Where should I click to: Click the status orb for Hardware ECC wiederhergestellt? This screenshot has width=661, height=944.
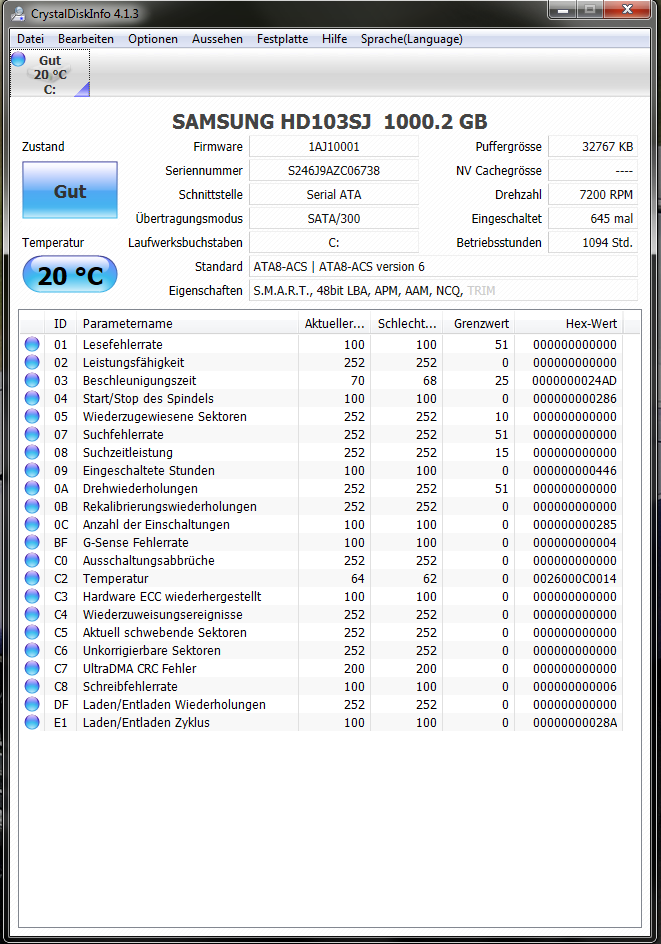[x=32, y=596]
